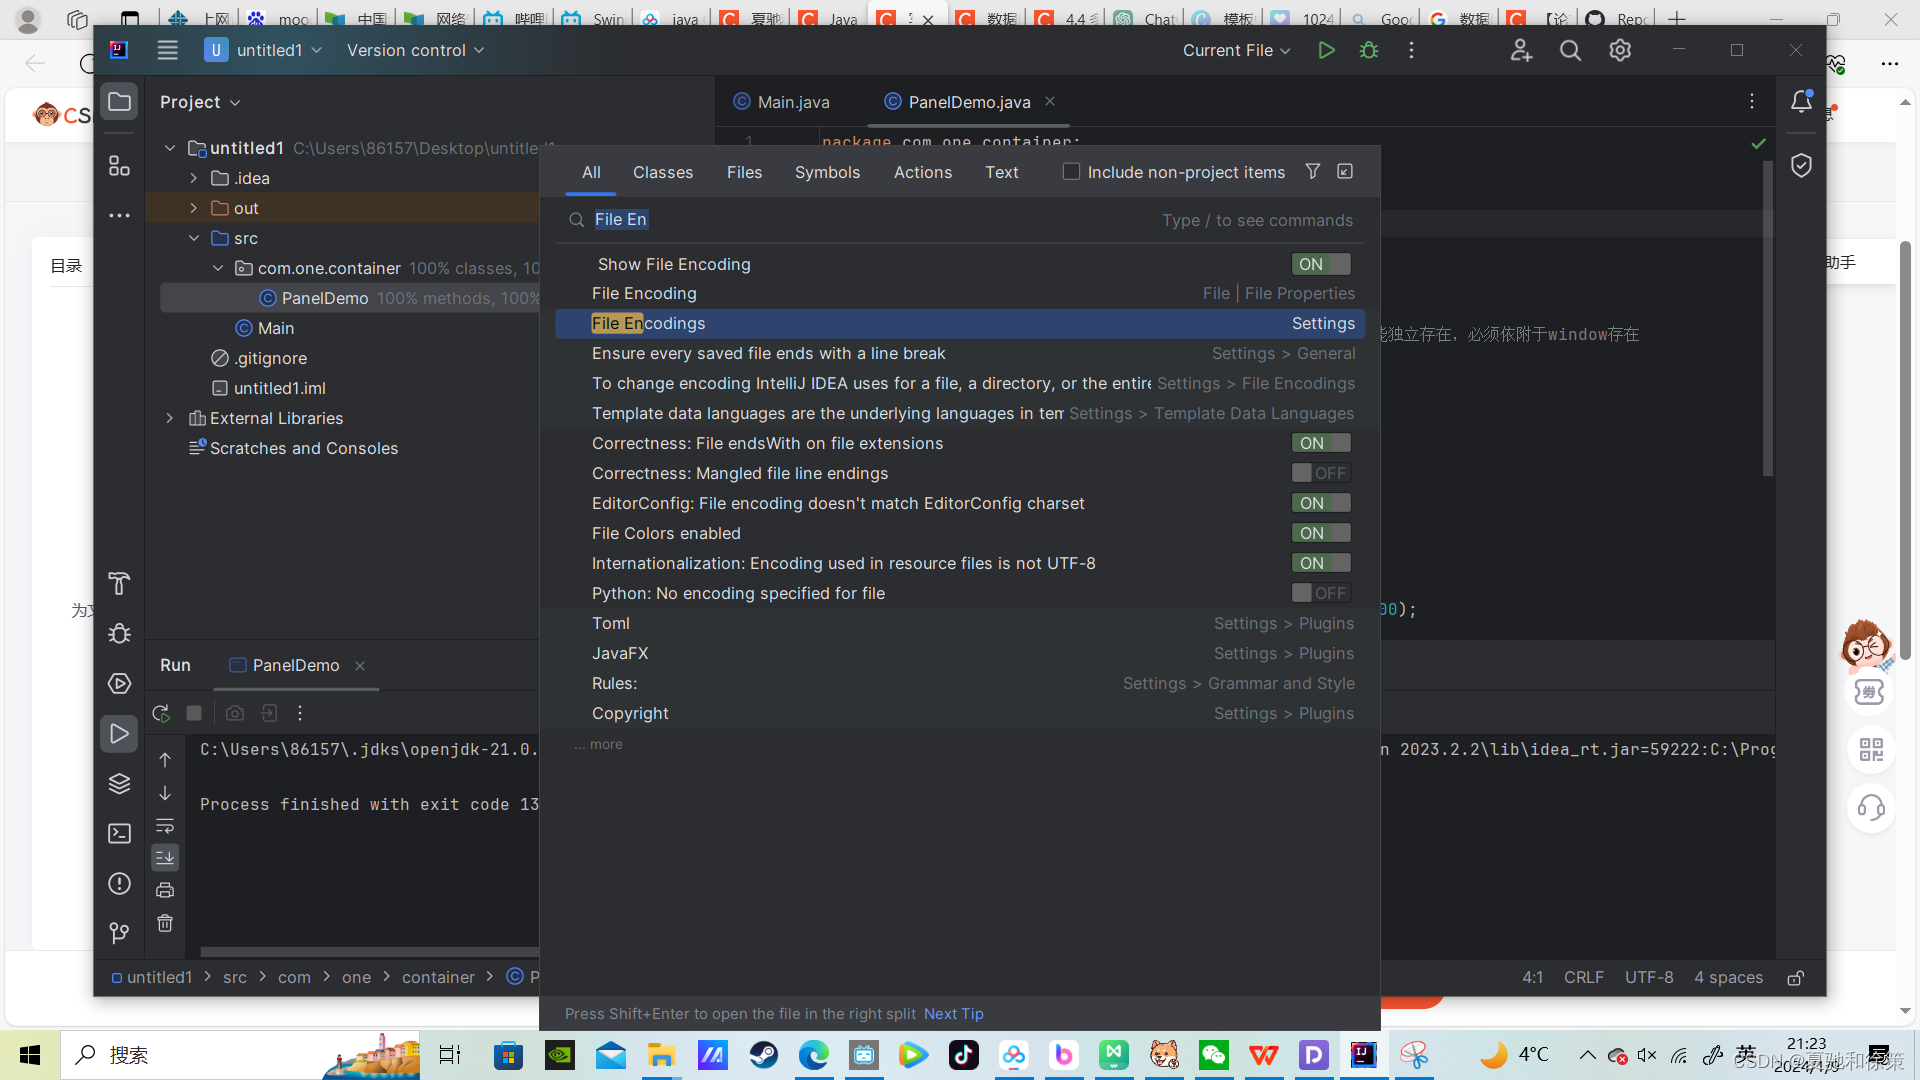Open WeChat from Windows taskbar
1920x1080 pixels.
pyautogui.click(x=1214, y=1055)
